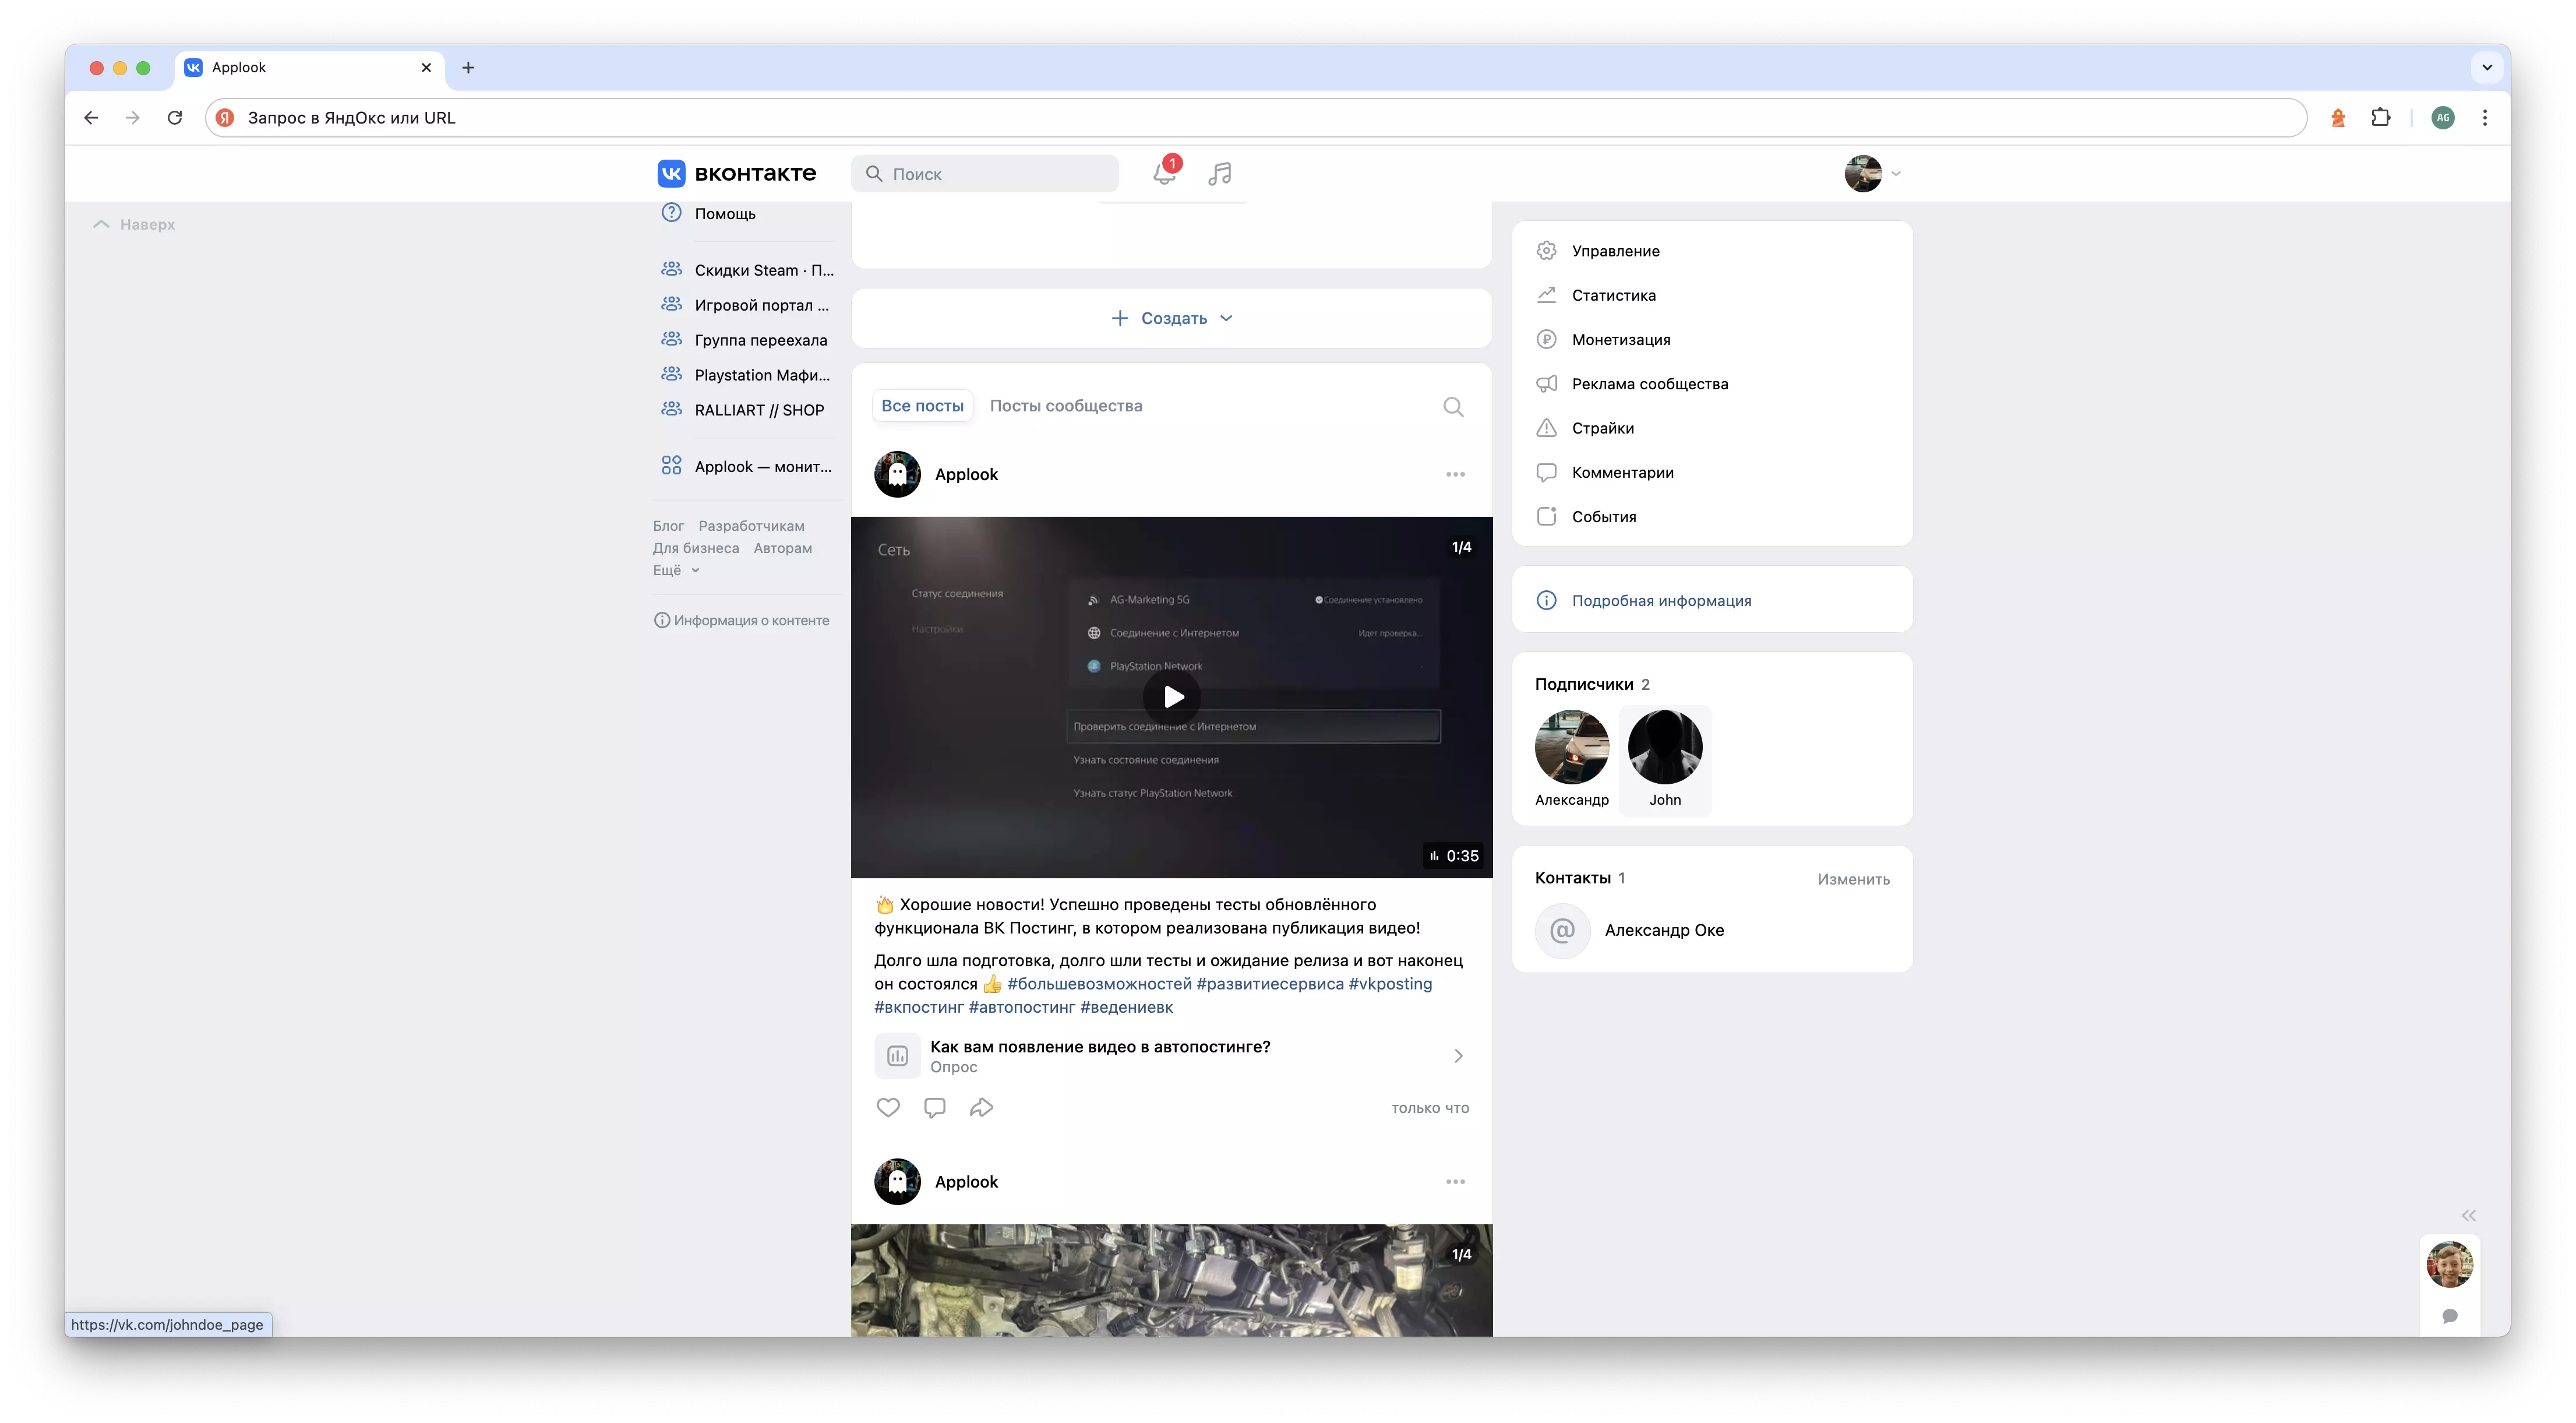Open options menu of second Applook post

tap(1455, 1182)
